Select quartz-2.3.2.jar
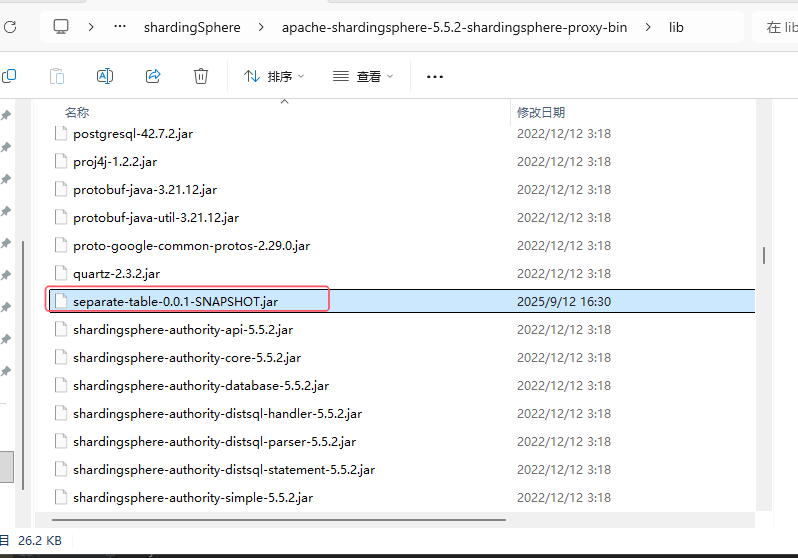 point(117,274)
